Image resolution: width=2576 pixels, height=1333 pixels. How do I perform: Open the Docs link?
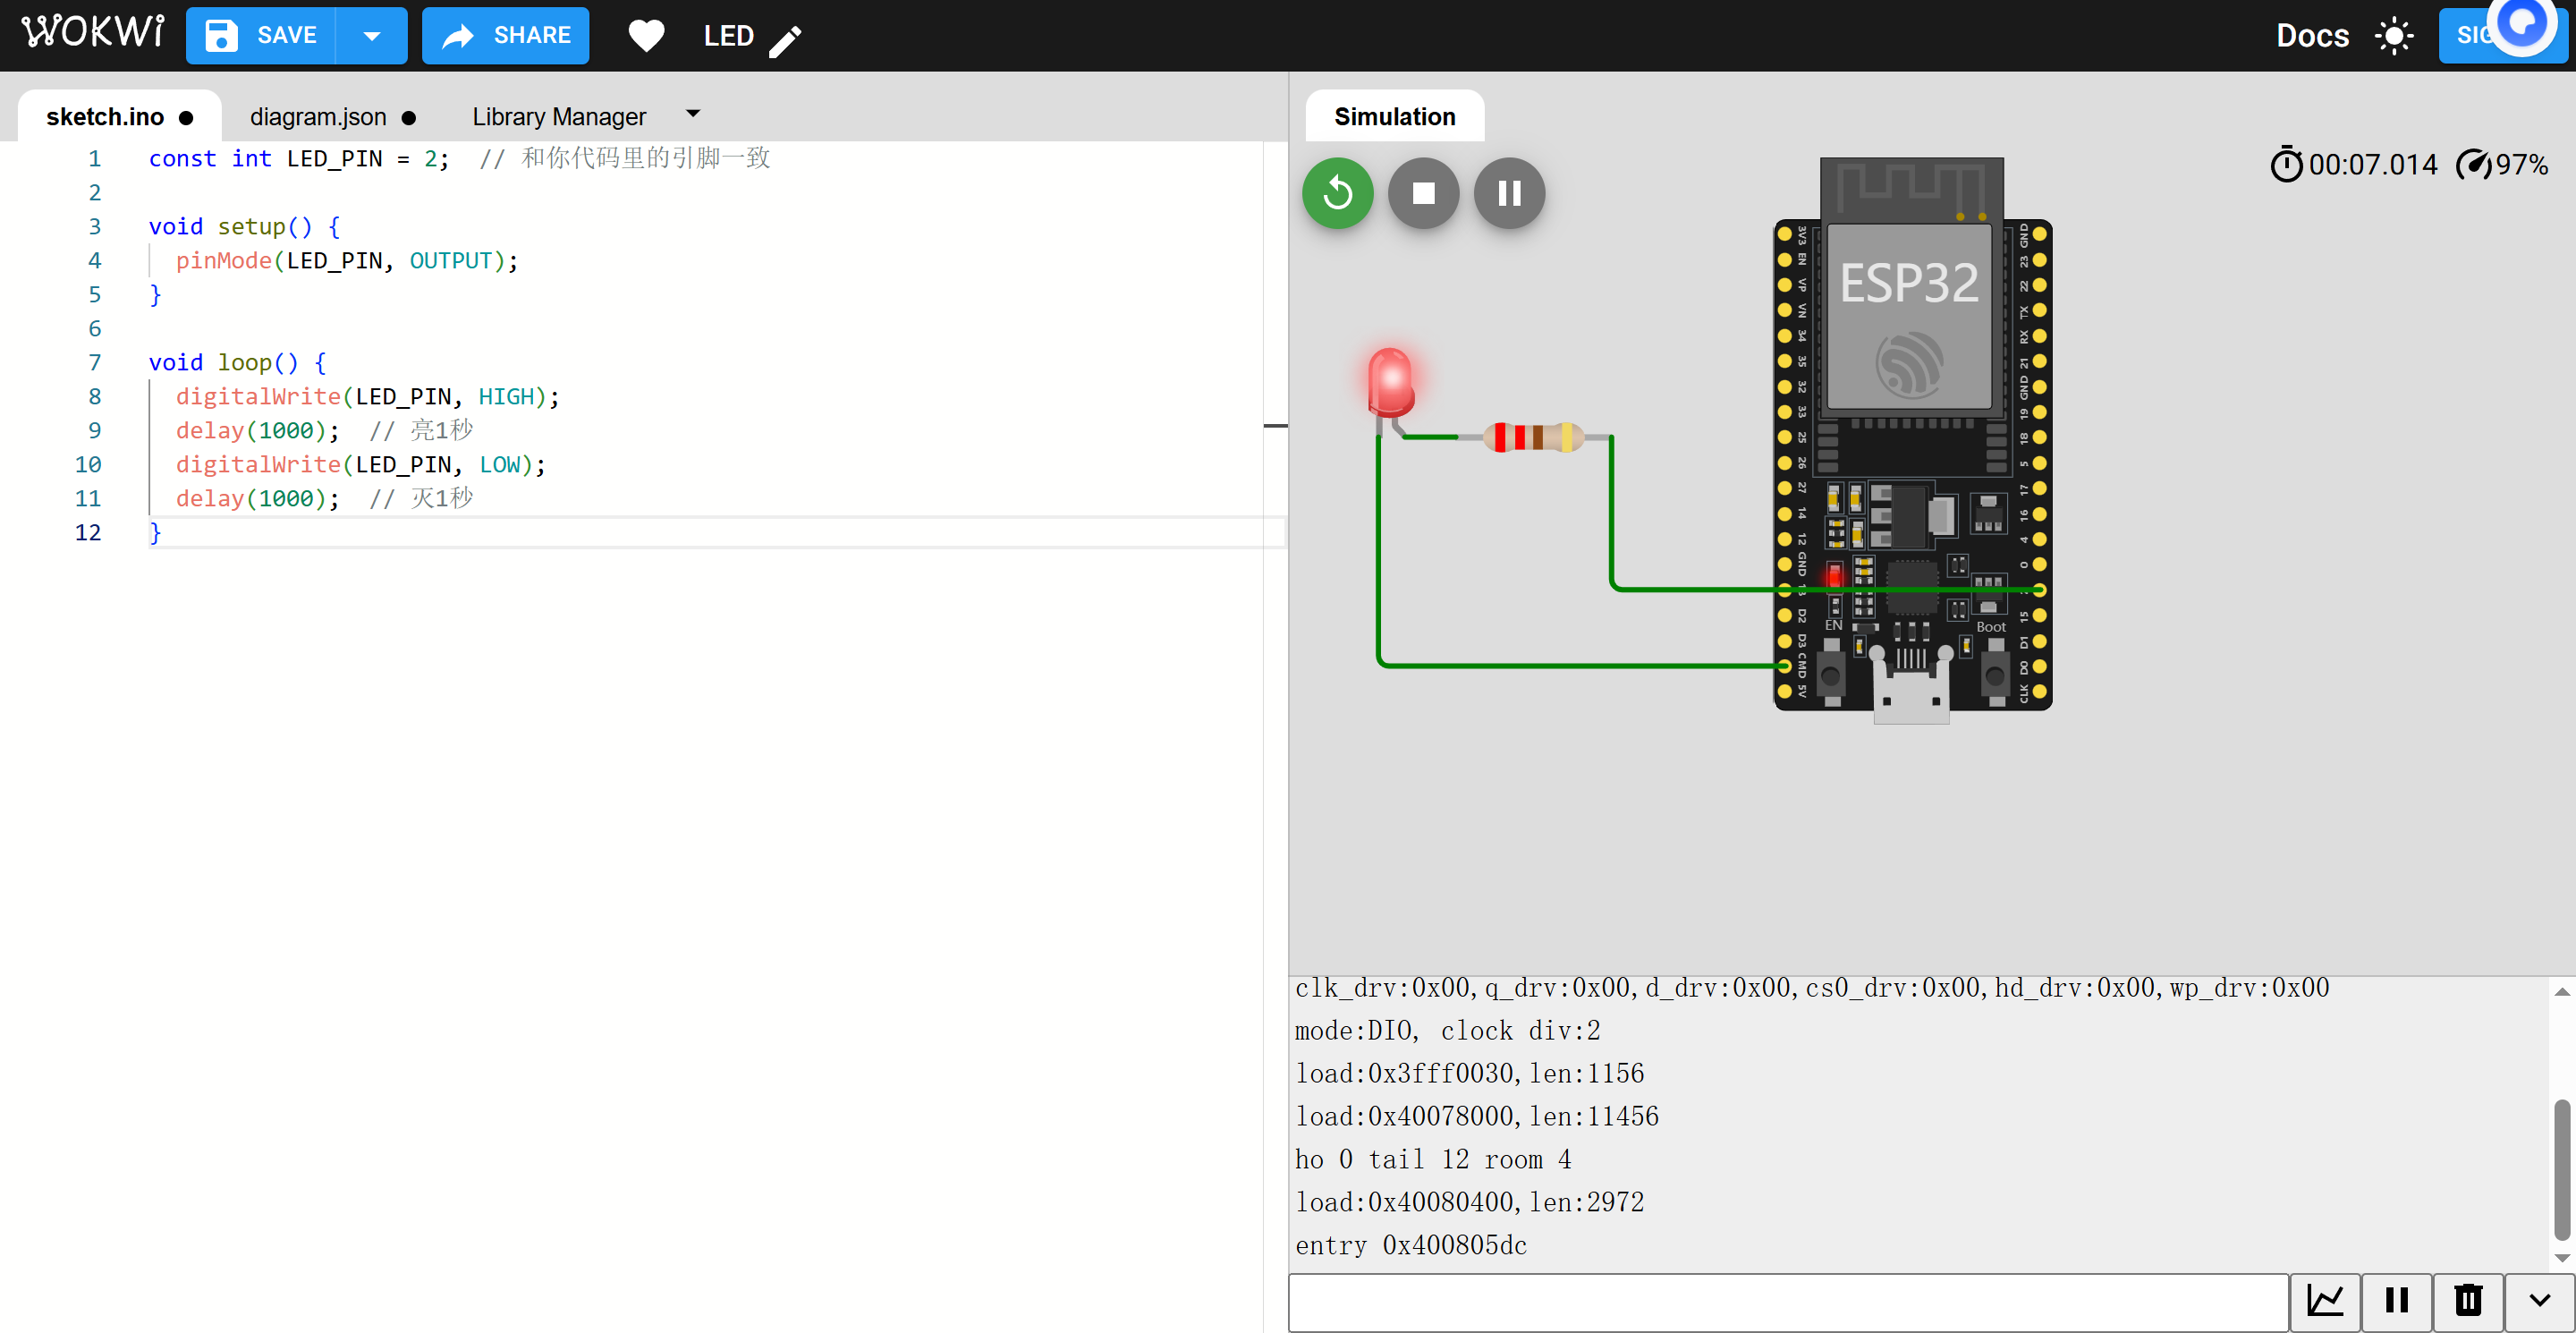pos(2312,36)
